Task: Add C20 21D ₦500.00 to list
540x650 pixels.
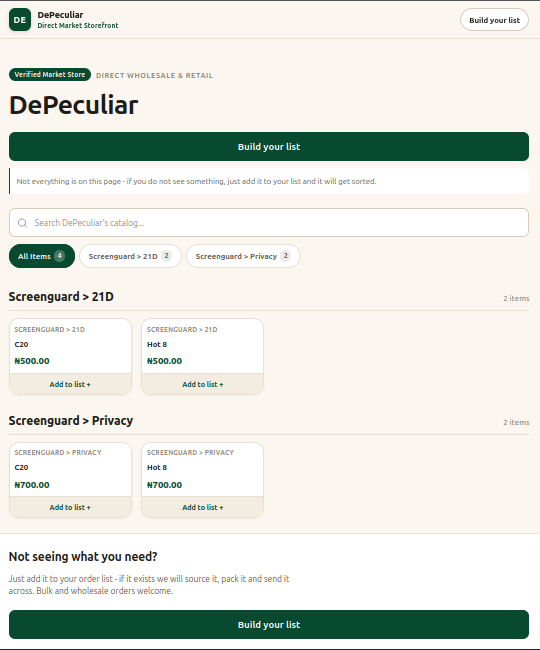Action: pos(70,384)
